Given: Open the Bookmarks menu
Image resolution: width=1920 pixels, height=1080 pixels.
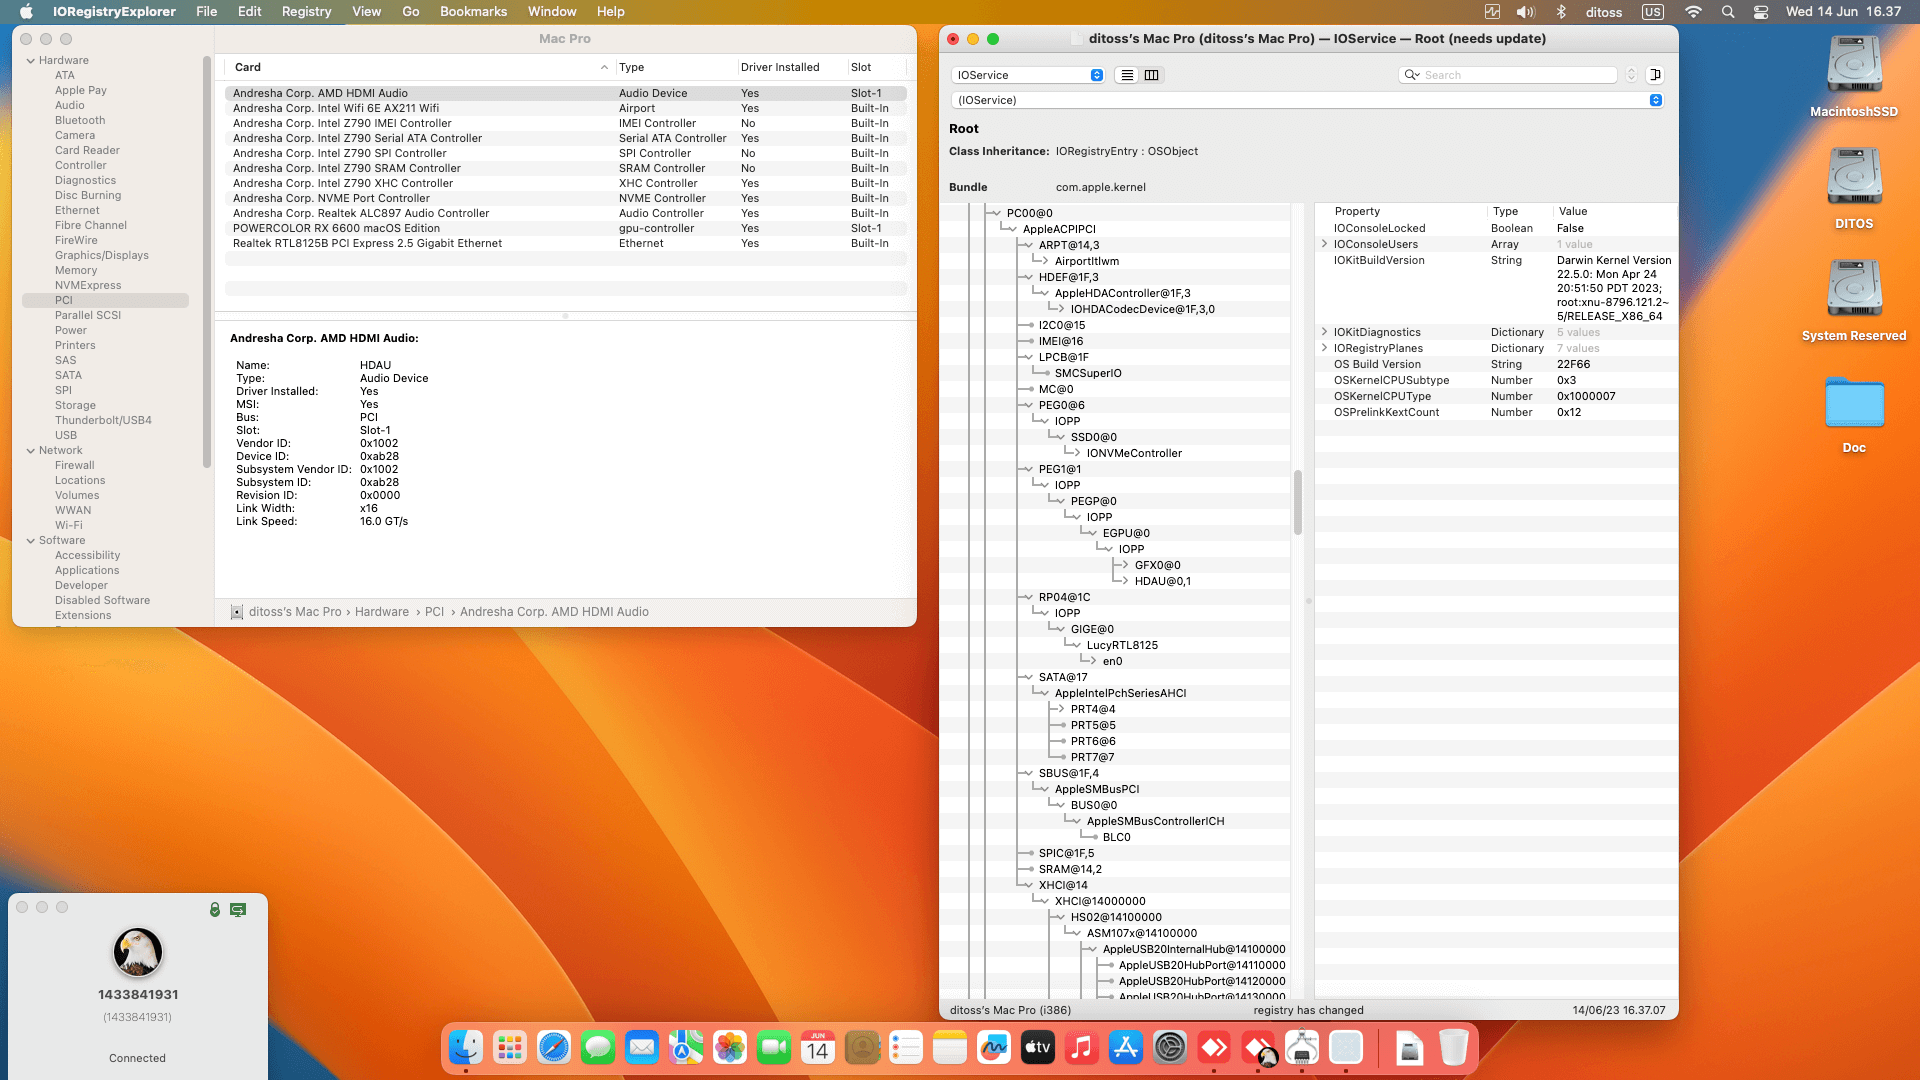Looking at the screenshot, I should click(474, 12).
